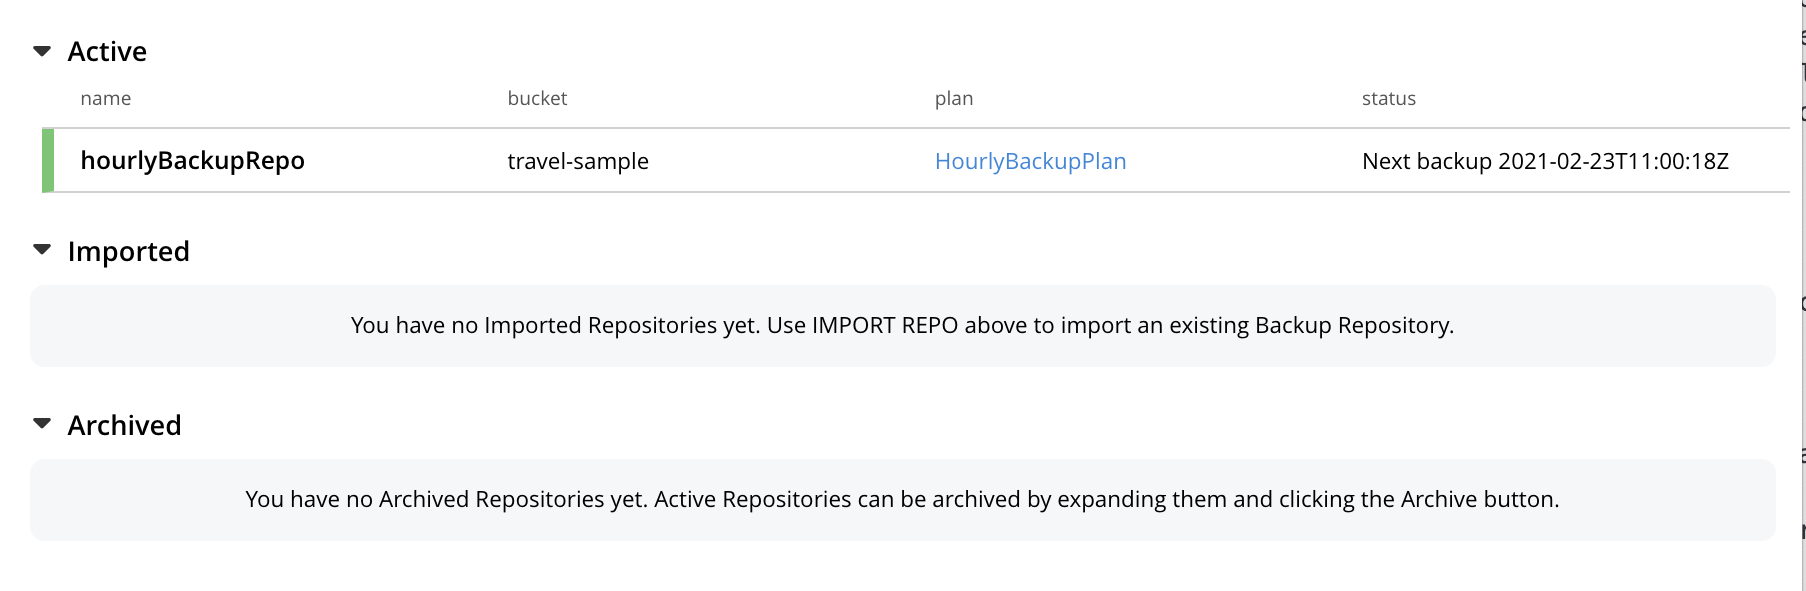This screenshot has height=591, width=1806.
Task: Select the travel-sample bucket entry
Action: (577, 161)
